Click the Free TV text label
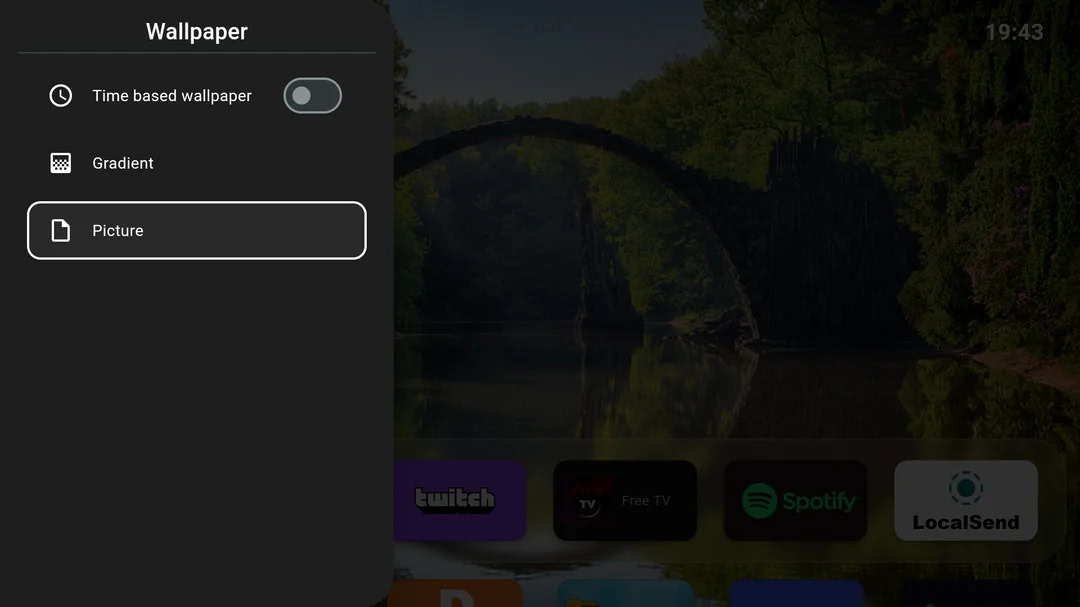The image size is (1080, 607). pyautogui.click(x=646, y=500)
